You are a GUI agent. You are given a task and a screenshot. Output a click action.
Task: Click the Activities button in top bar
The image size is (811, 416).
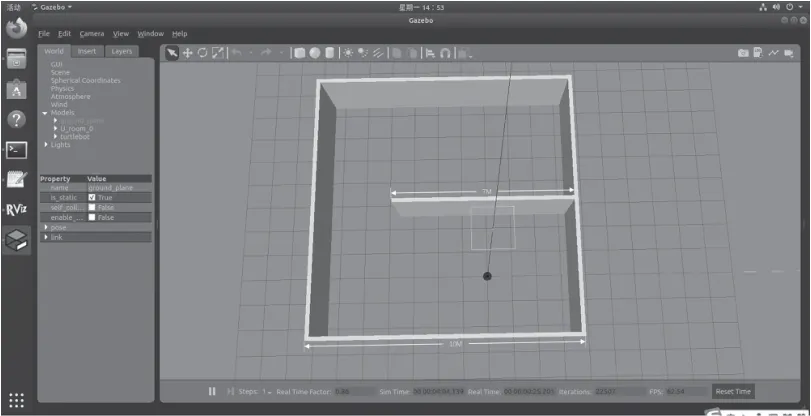tap(13, 7)
